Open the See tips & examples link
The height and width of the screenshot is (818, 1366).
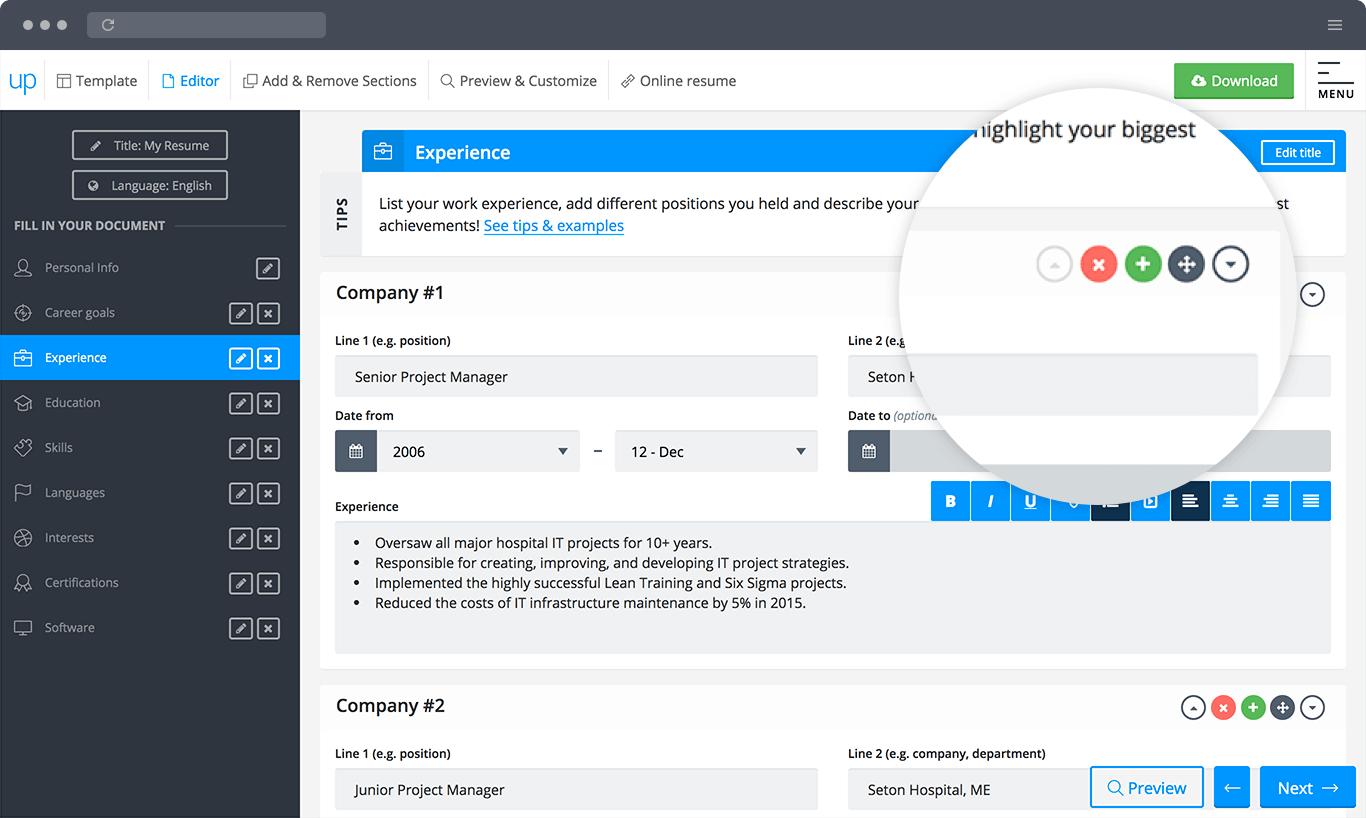tap(553, 226)
